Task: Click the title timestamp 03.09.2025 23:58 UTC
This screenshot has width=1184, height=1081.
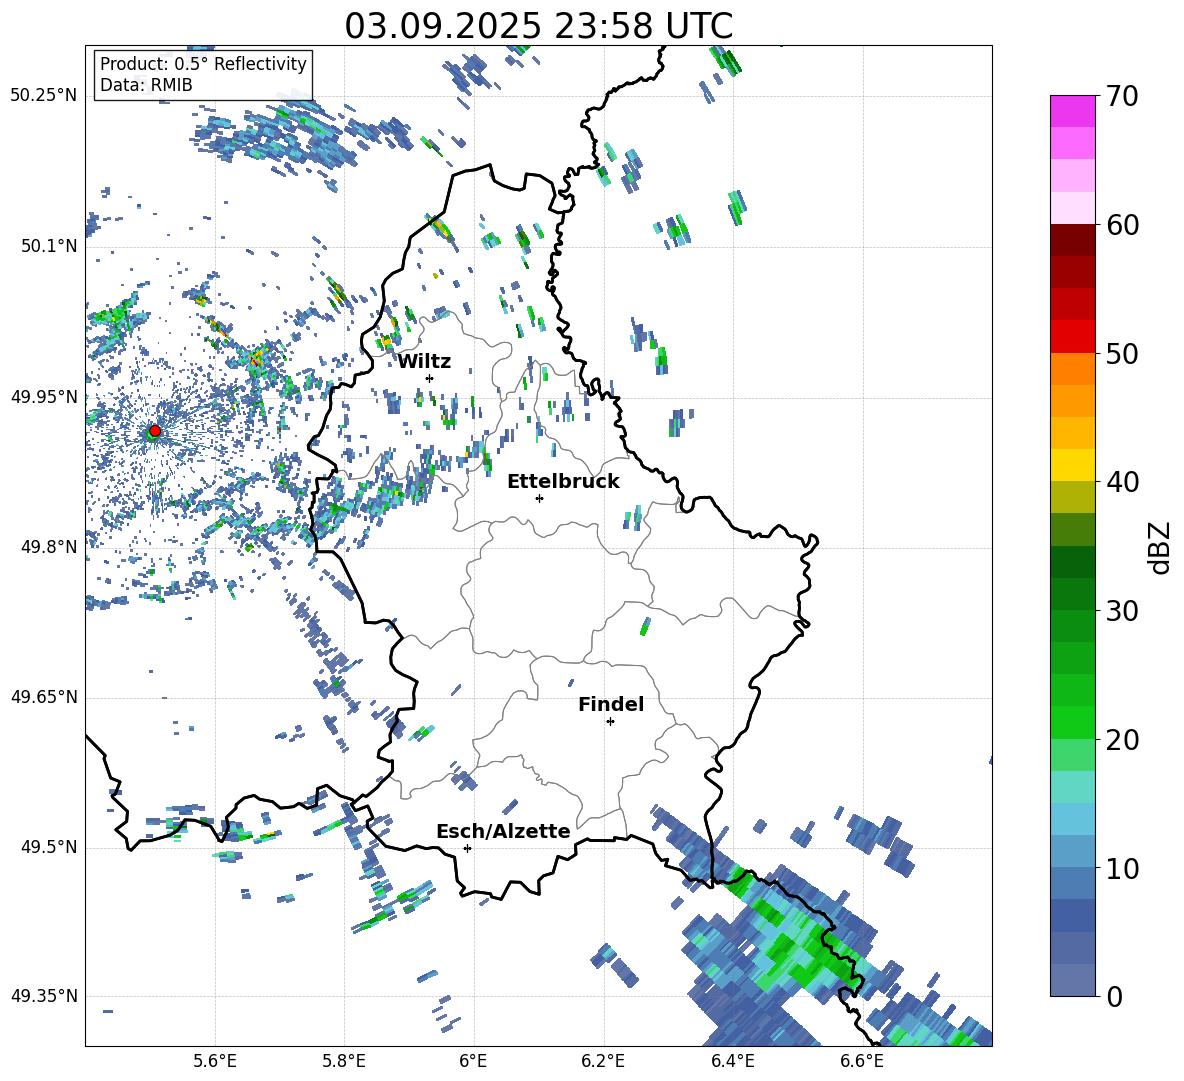Action: [539, 26]
